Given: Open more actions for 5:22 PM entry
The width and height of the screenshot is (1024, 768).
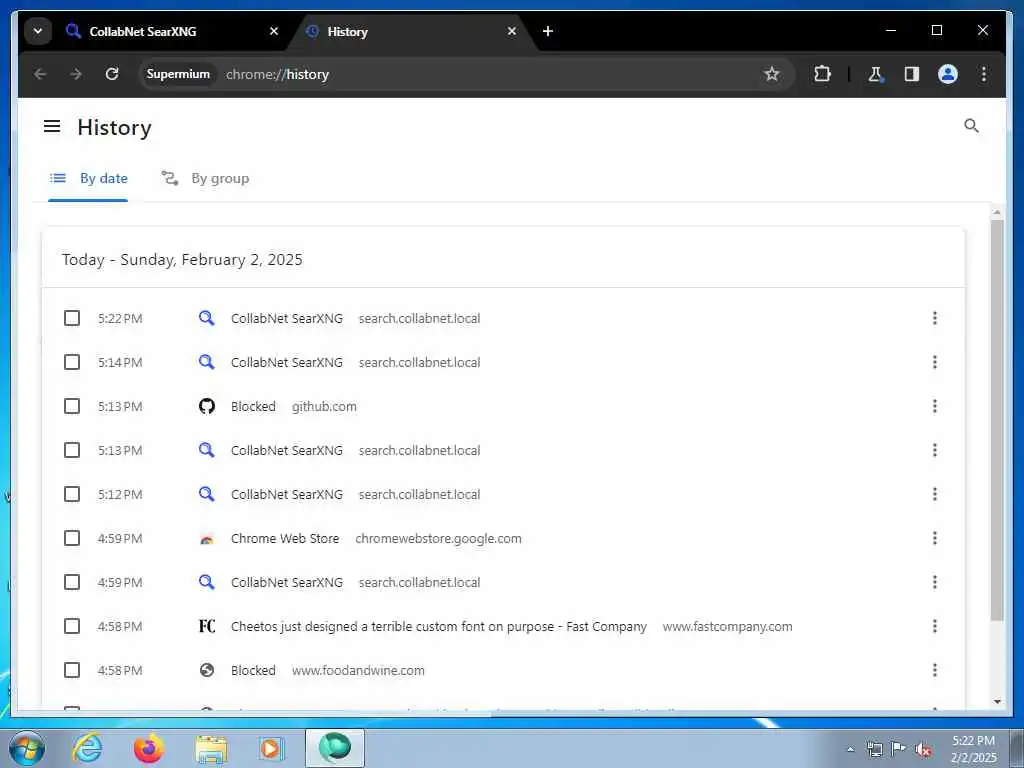Looking at the screenshot, I should [935, 318].
